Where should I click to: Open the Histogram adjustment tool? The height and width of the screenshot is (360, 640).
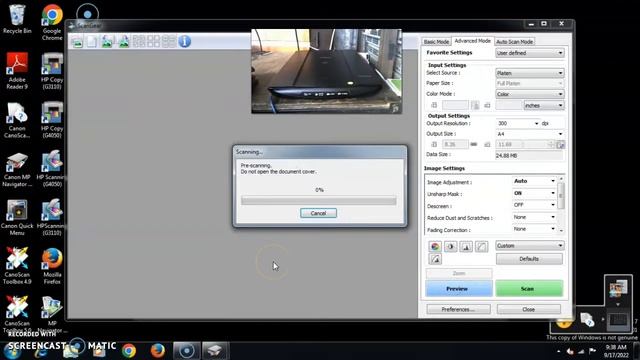point(466,246)
